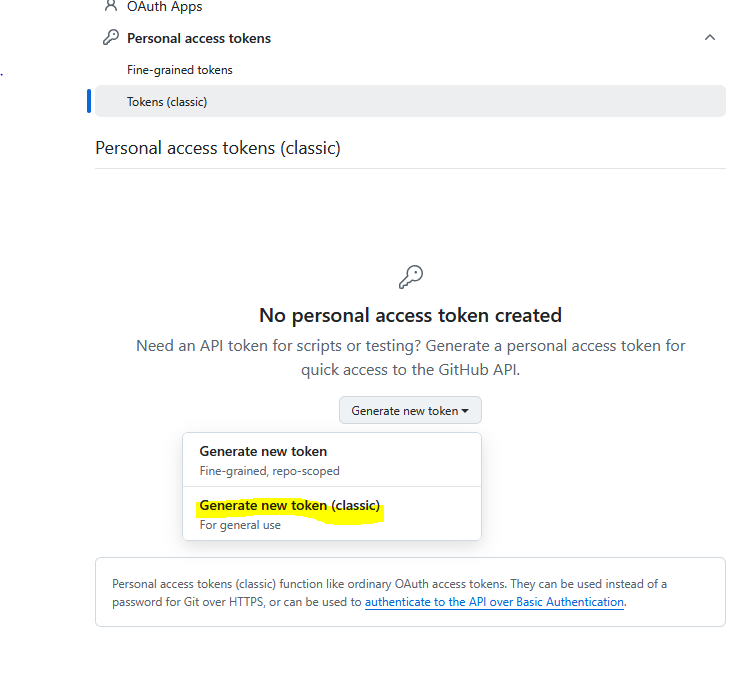The image size is (750, 681).
Task: Click the caret arrow on Generate new token
Action: point(465,411)
